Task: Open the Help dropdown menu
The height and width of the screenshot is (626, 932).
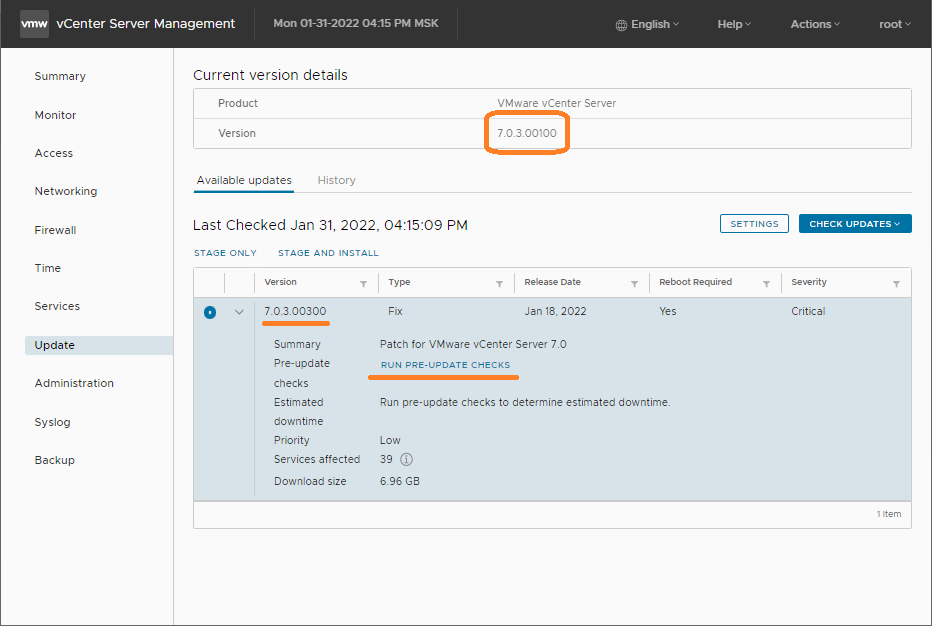Action: click(x=734, y=24)
